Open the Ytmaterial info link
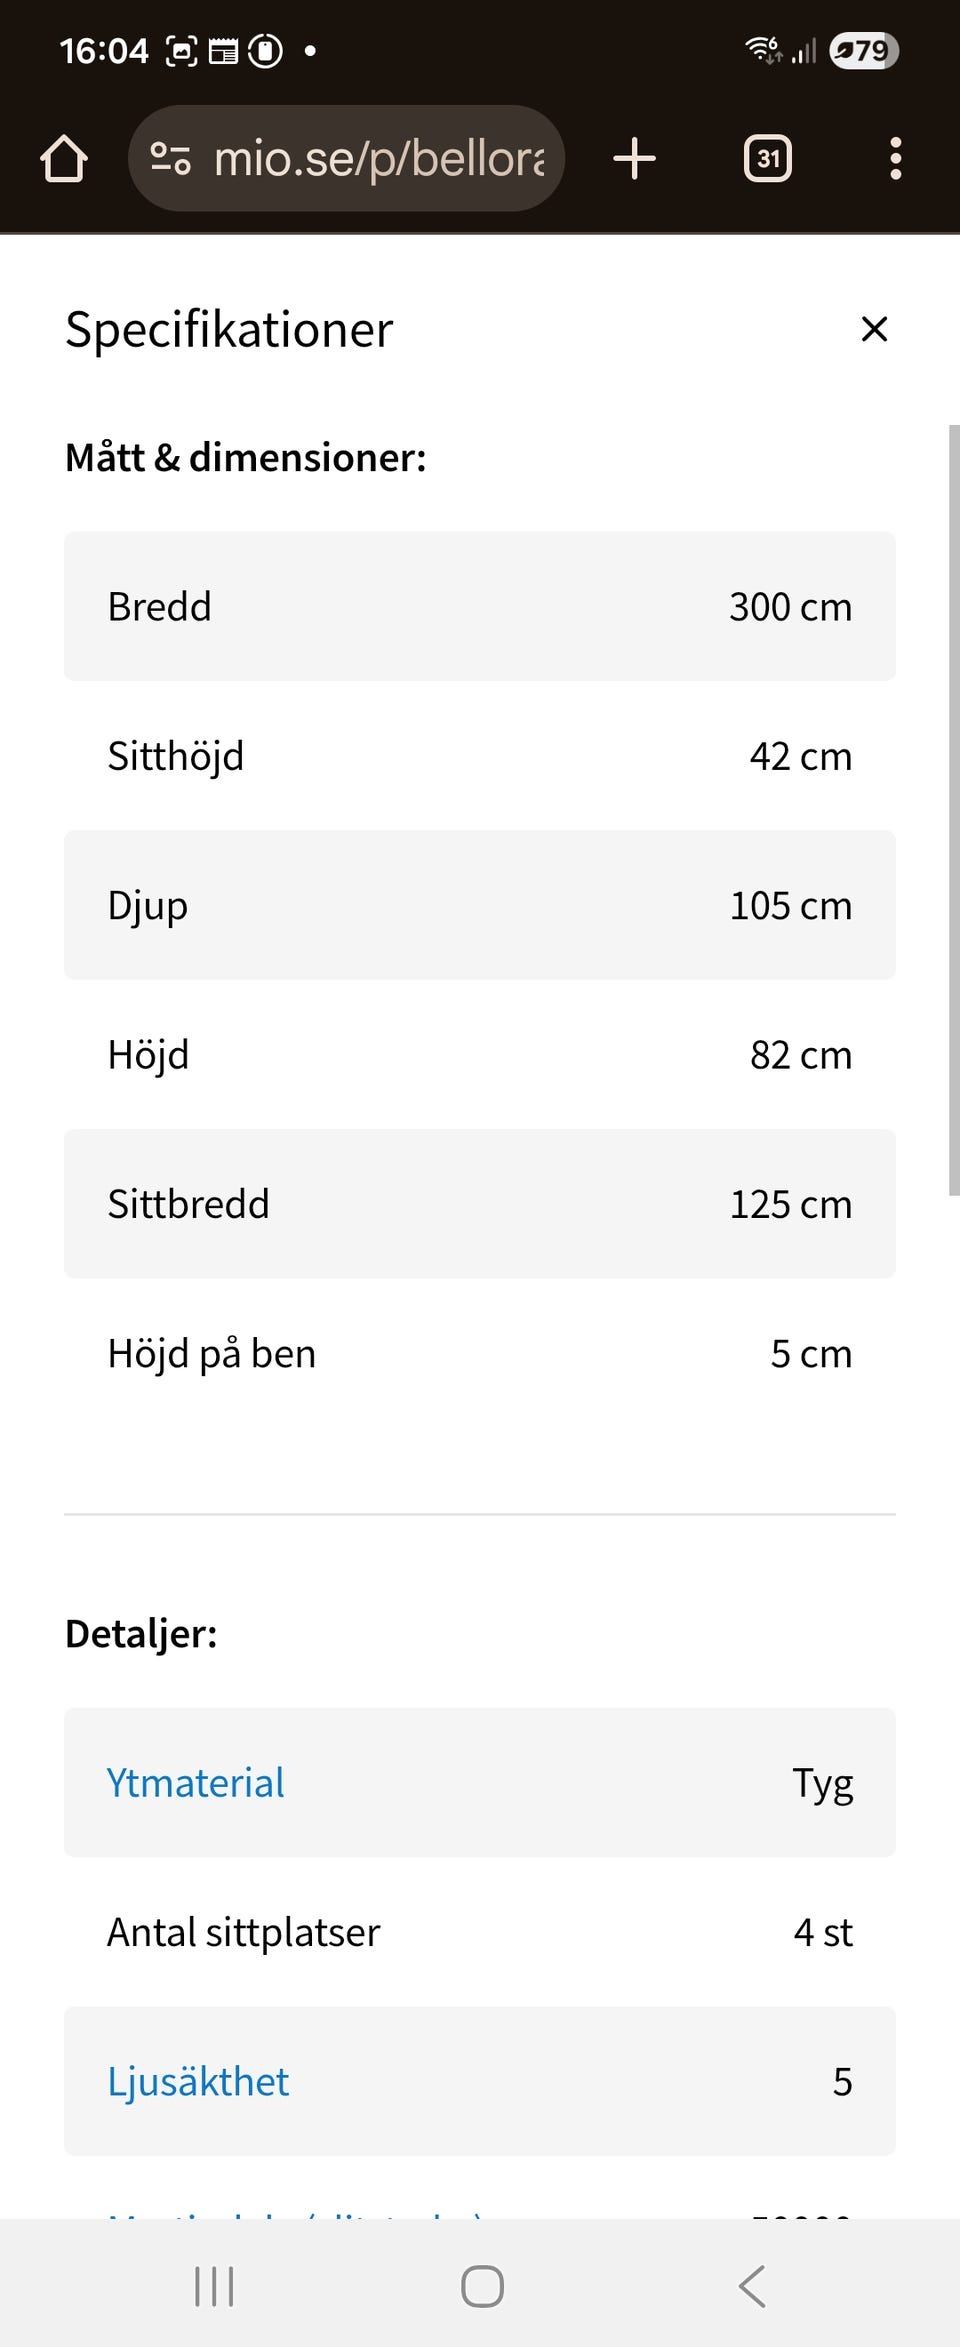Screen dimensions: 960x2347 click(196, 1783)
